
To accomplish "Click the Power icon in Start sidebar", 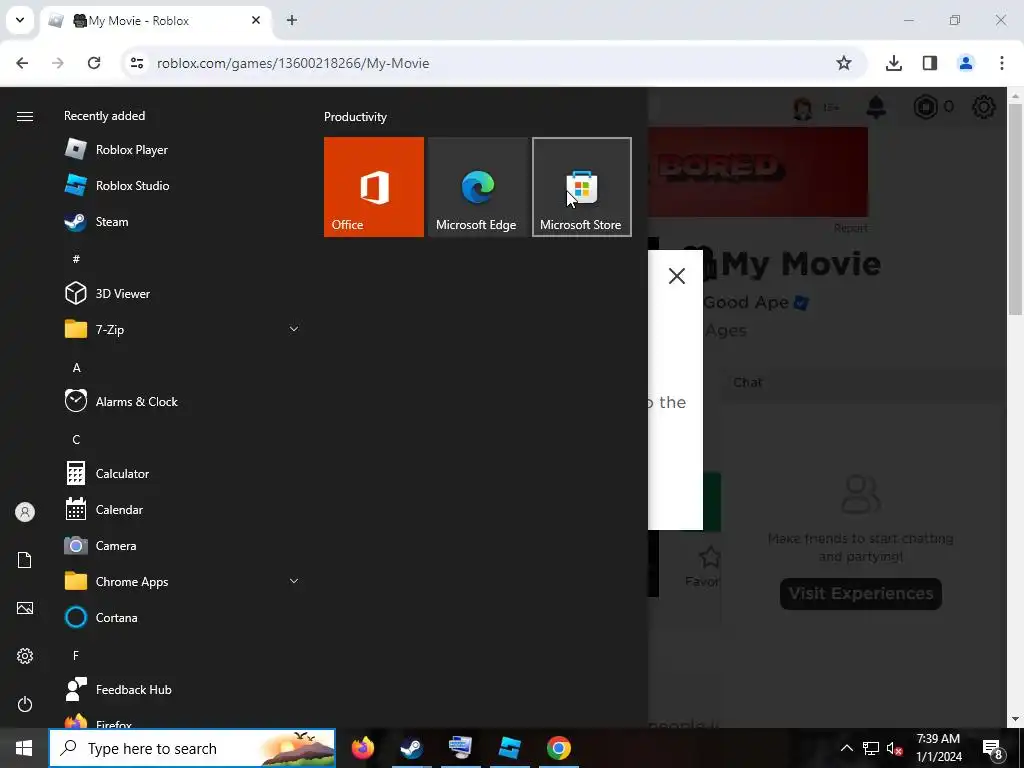I will (25, 704).
